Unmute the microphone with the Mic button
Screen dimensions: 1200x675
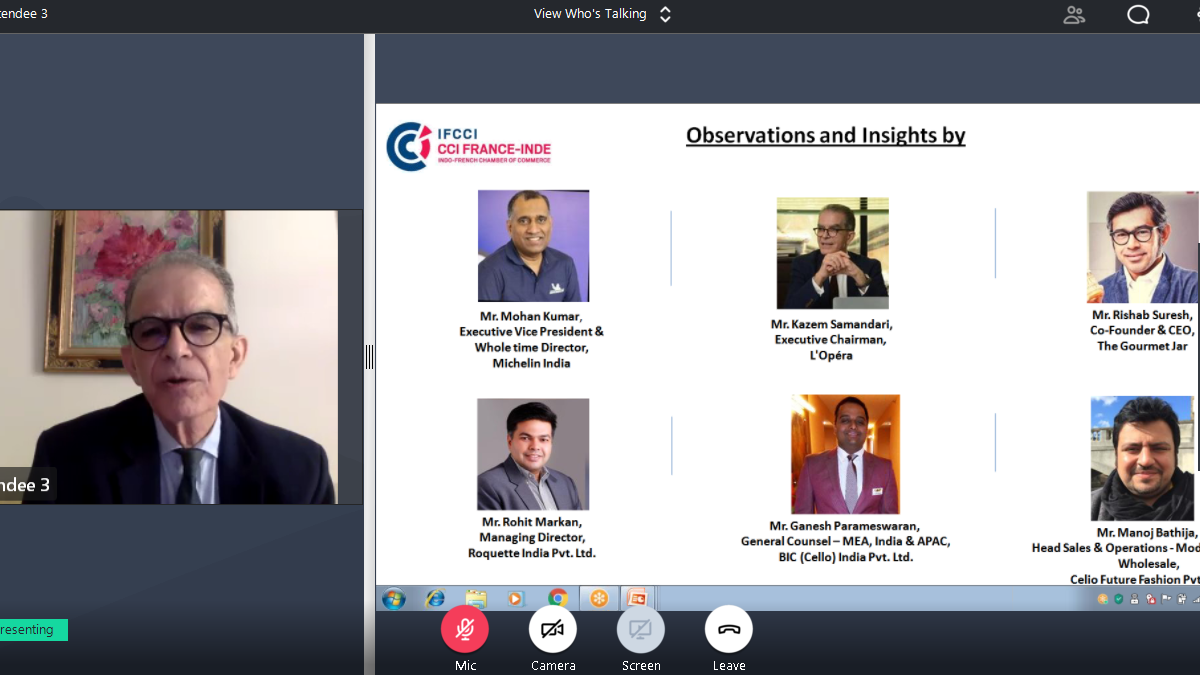click(465, 629)
